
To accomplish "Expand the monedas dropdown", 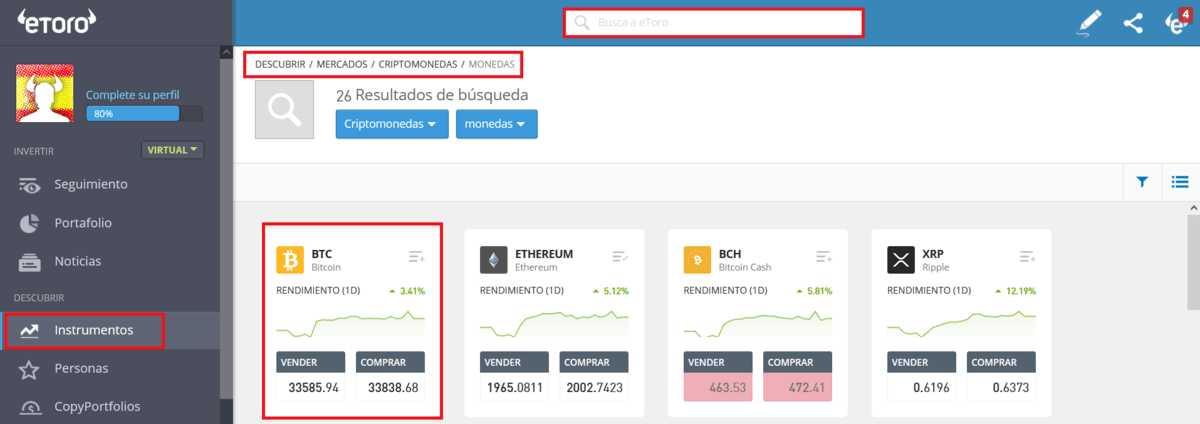I will [497, 124].
